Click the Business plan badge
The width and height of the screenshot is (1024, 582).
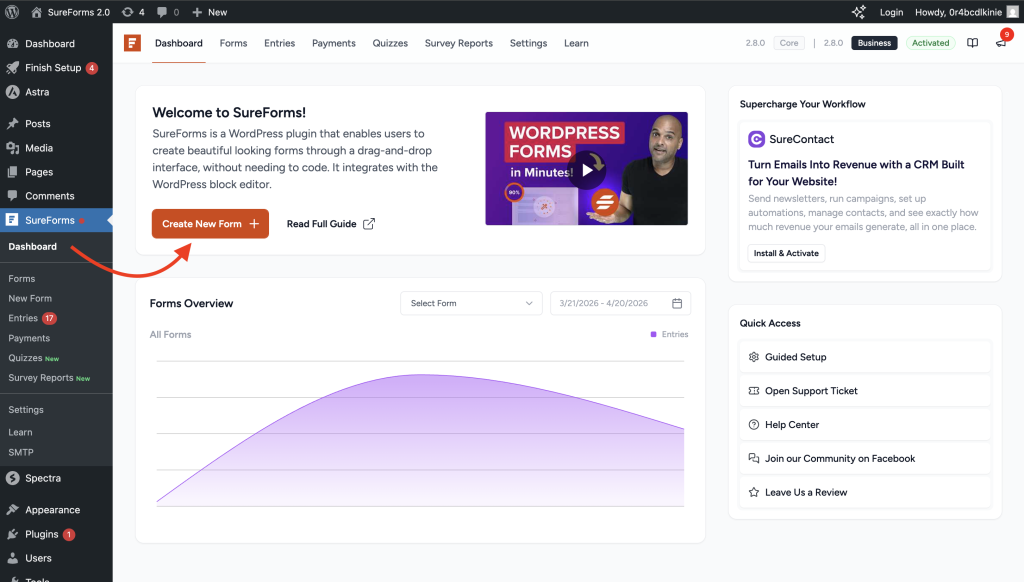click(874, 43)
